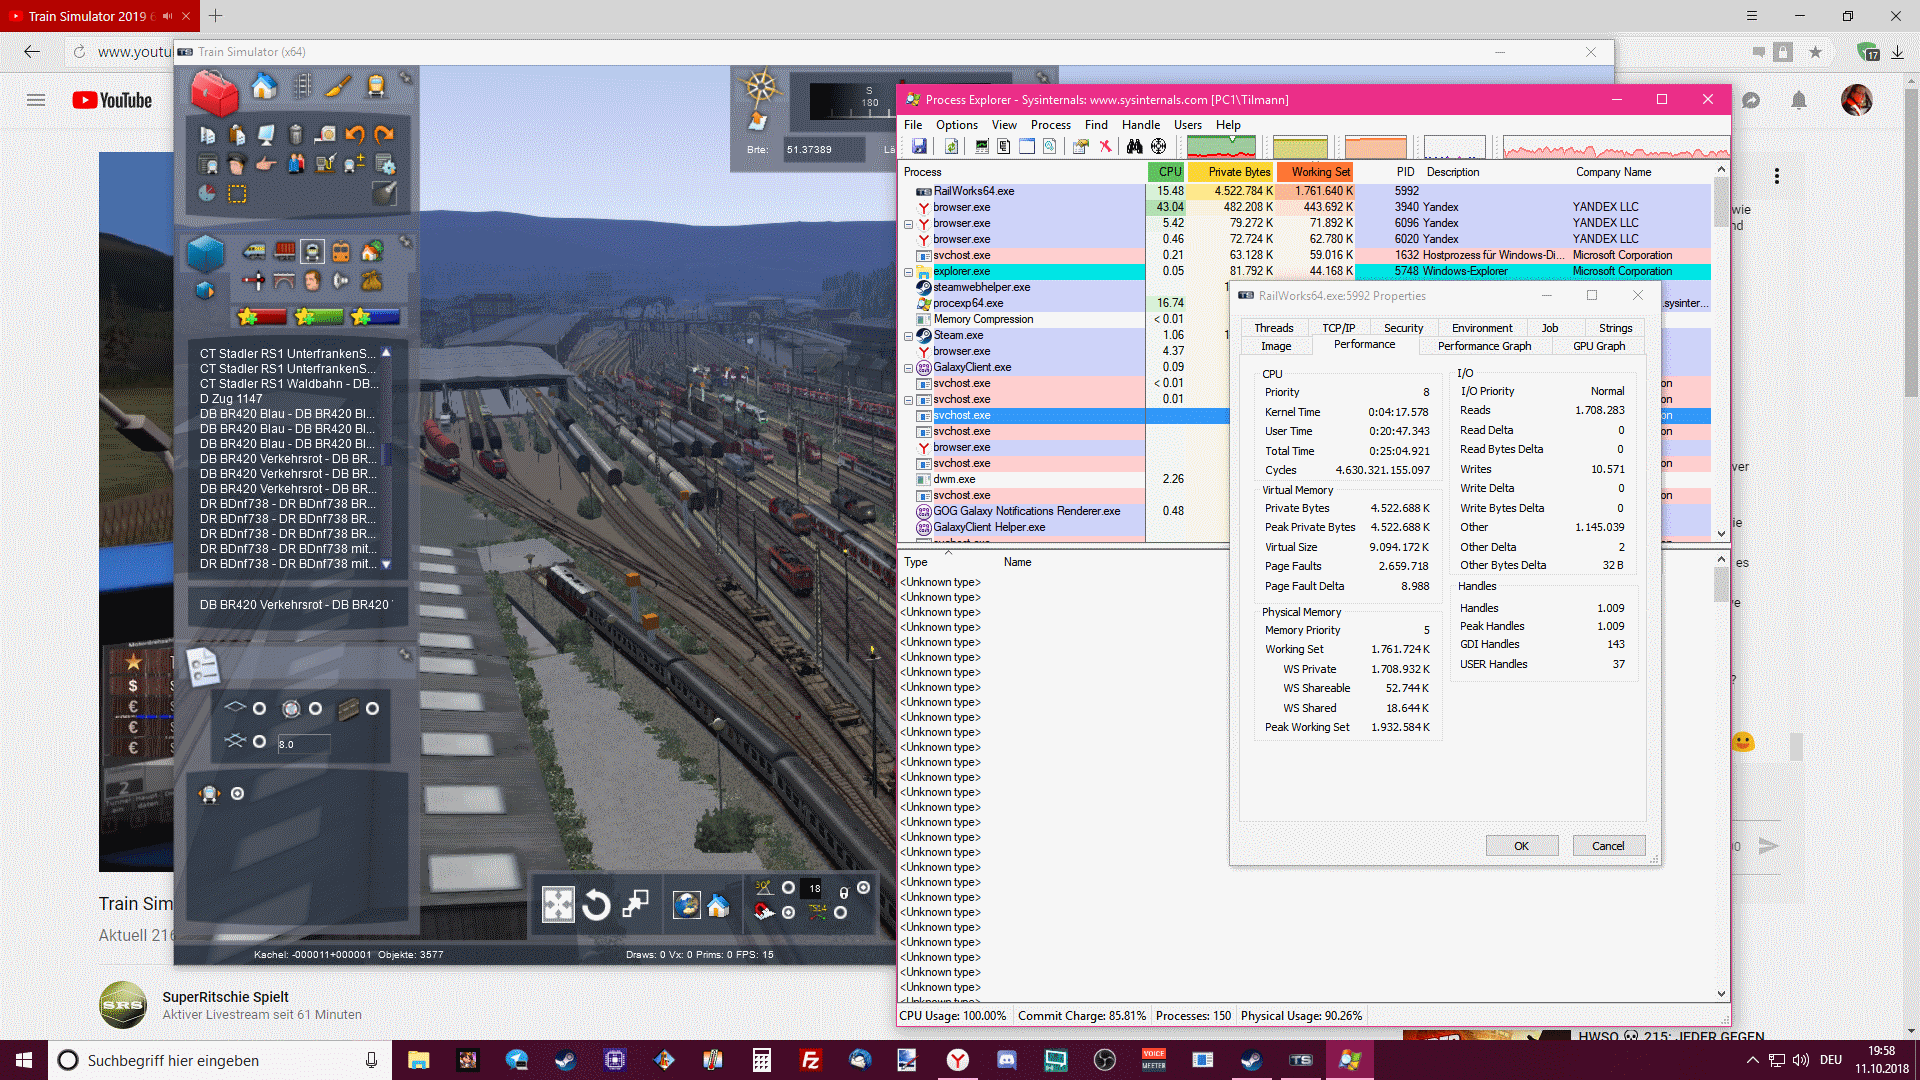The height and width of the screenshot is (1080, 1920).
Task: Click the OK button in properties dialog
Action: click(1521, 846)
